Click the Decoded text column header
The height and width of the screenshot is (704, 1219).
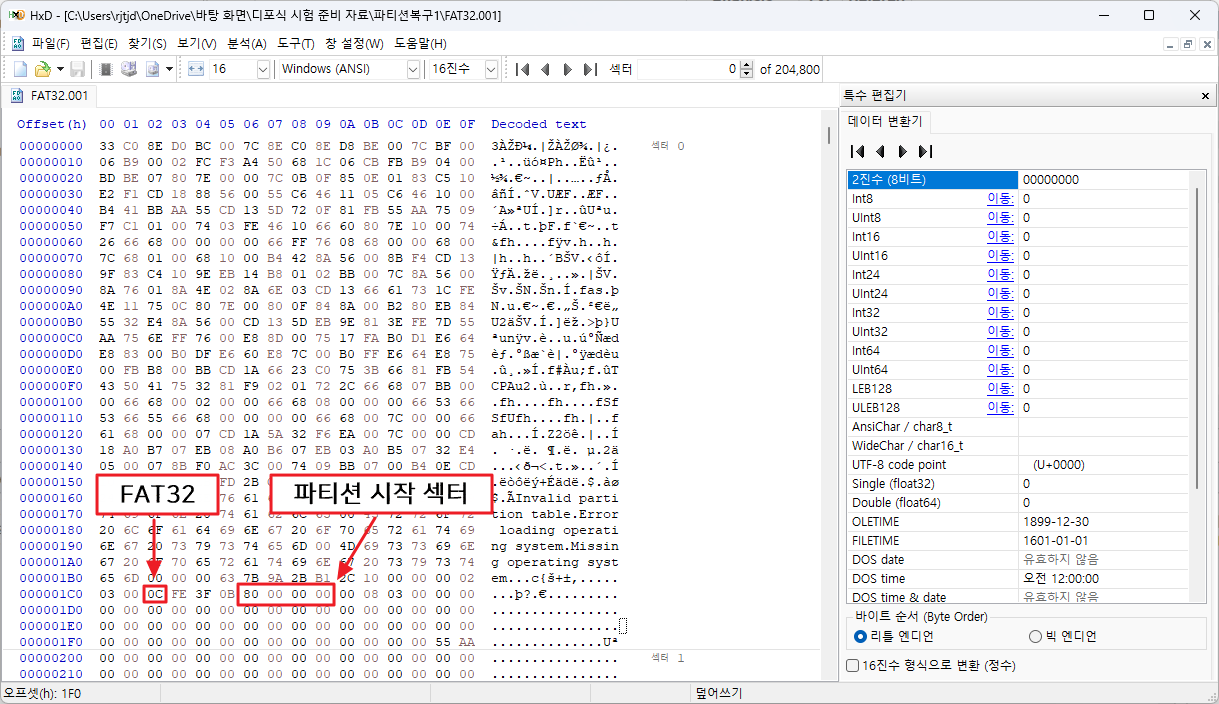pyautogui.click(x=539, y=124)
